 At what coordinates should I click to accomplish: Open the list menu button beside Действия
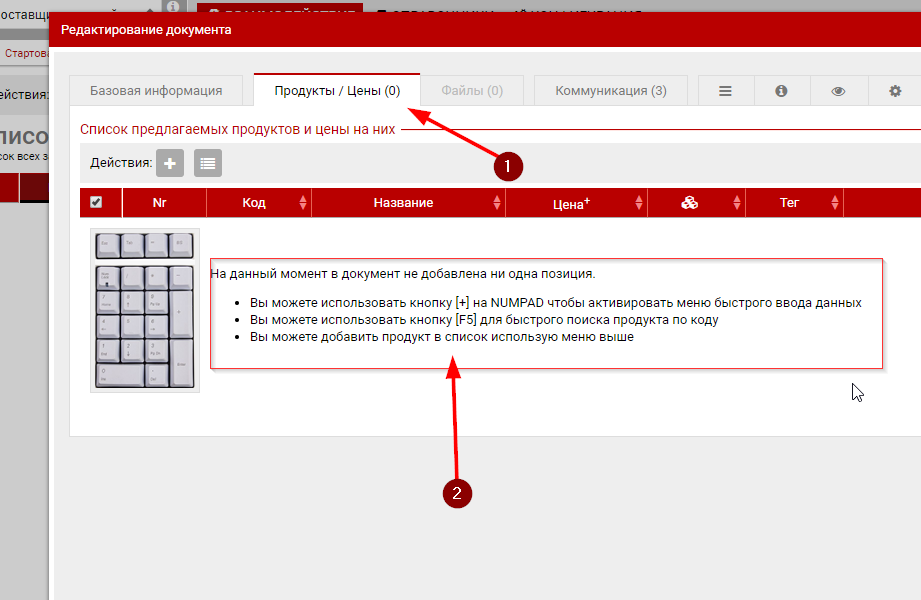pyautogui.click(x=208, y=163)
